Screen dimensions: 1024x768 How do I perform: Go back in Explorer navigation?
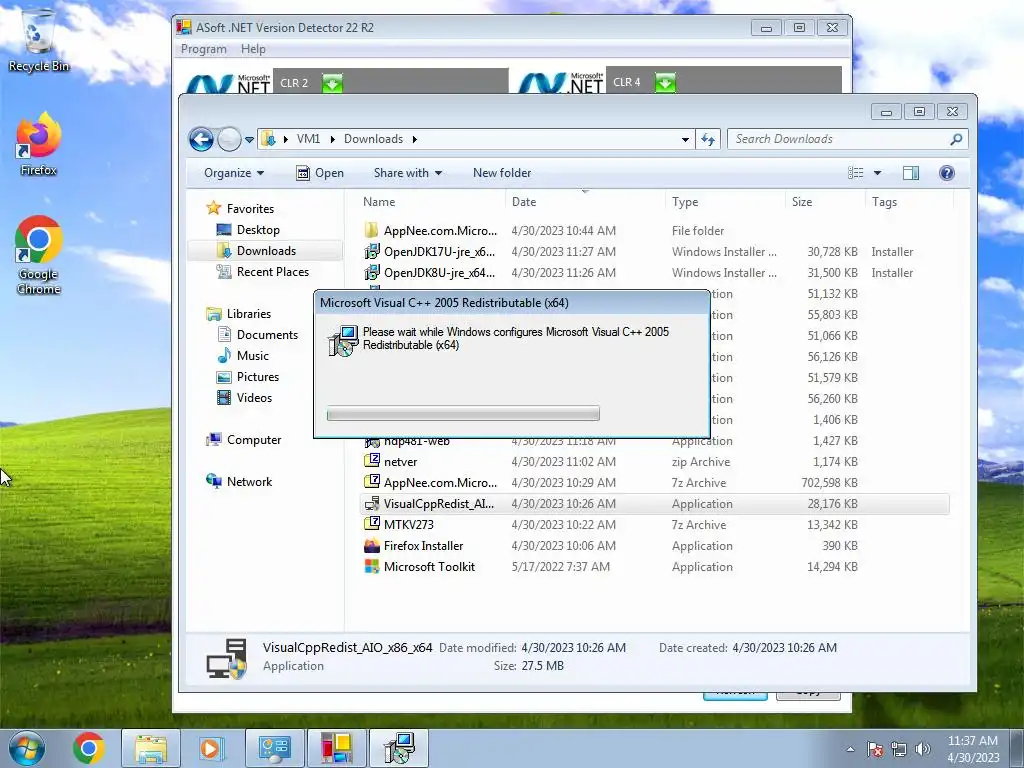(x=201, y=139)
